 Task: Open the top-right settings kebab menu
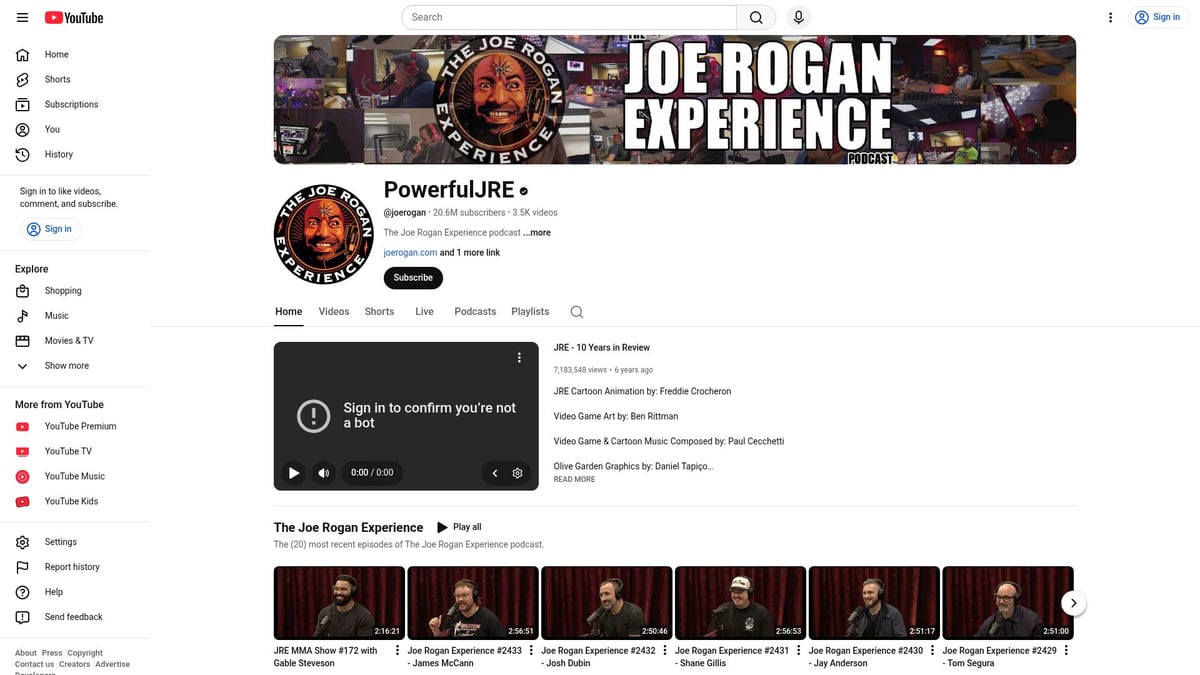point(1110,17)
